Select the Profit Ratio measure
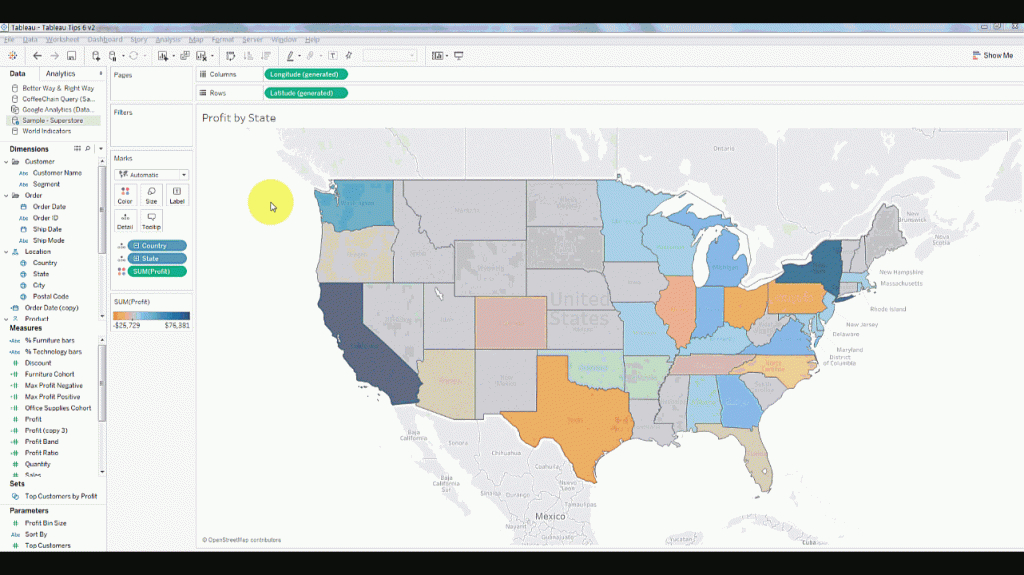 coord(42,453)
